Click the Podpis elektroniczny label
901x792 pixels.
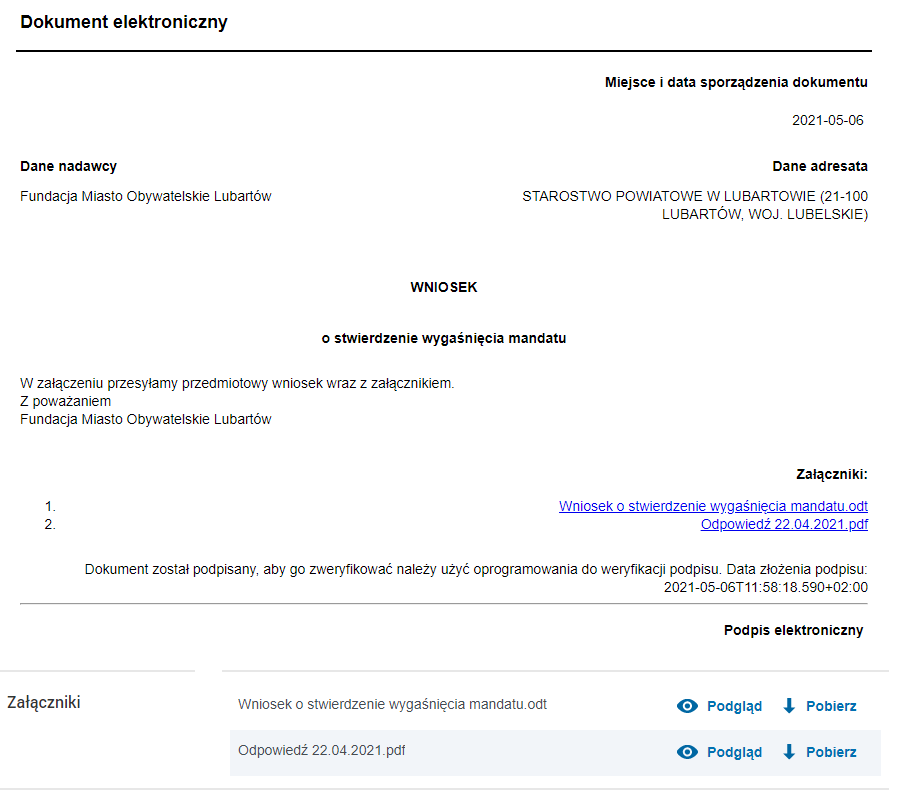[x=793, y=630]
